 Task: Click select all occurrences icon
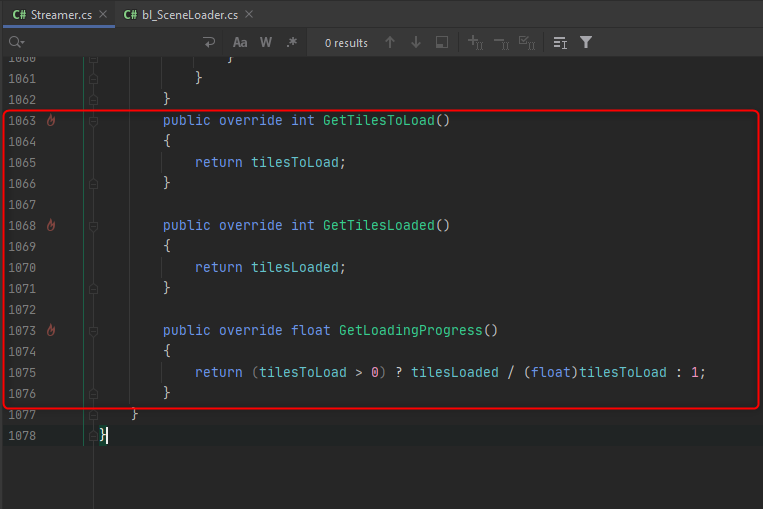pyautogui.click(x=527, y=43)
